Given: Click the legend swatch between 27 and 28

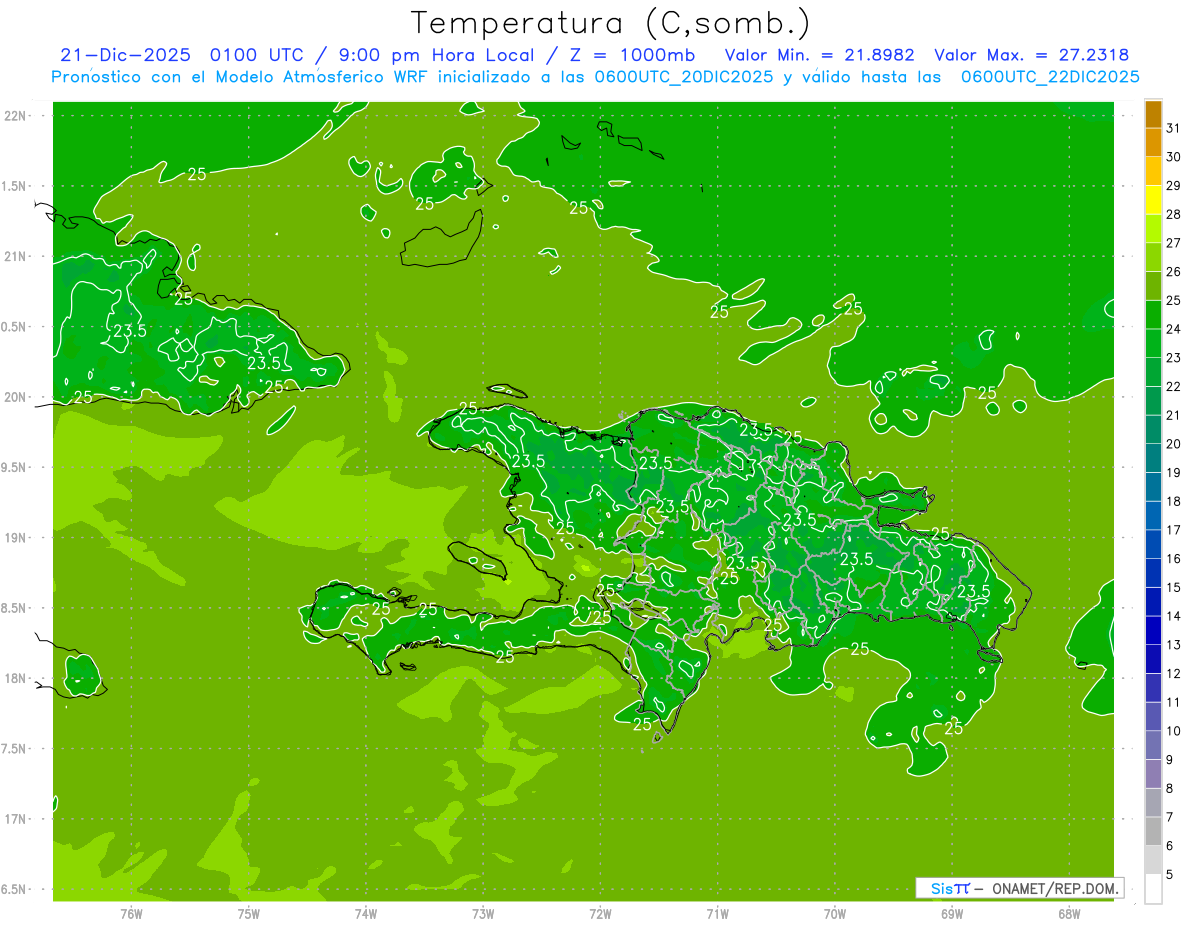Looking at the screenshot, I should point(1153,229).
